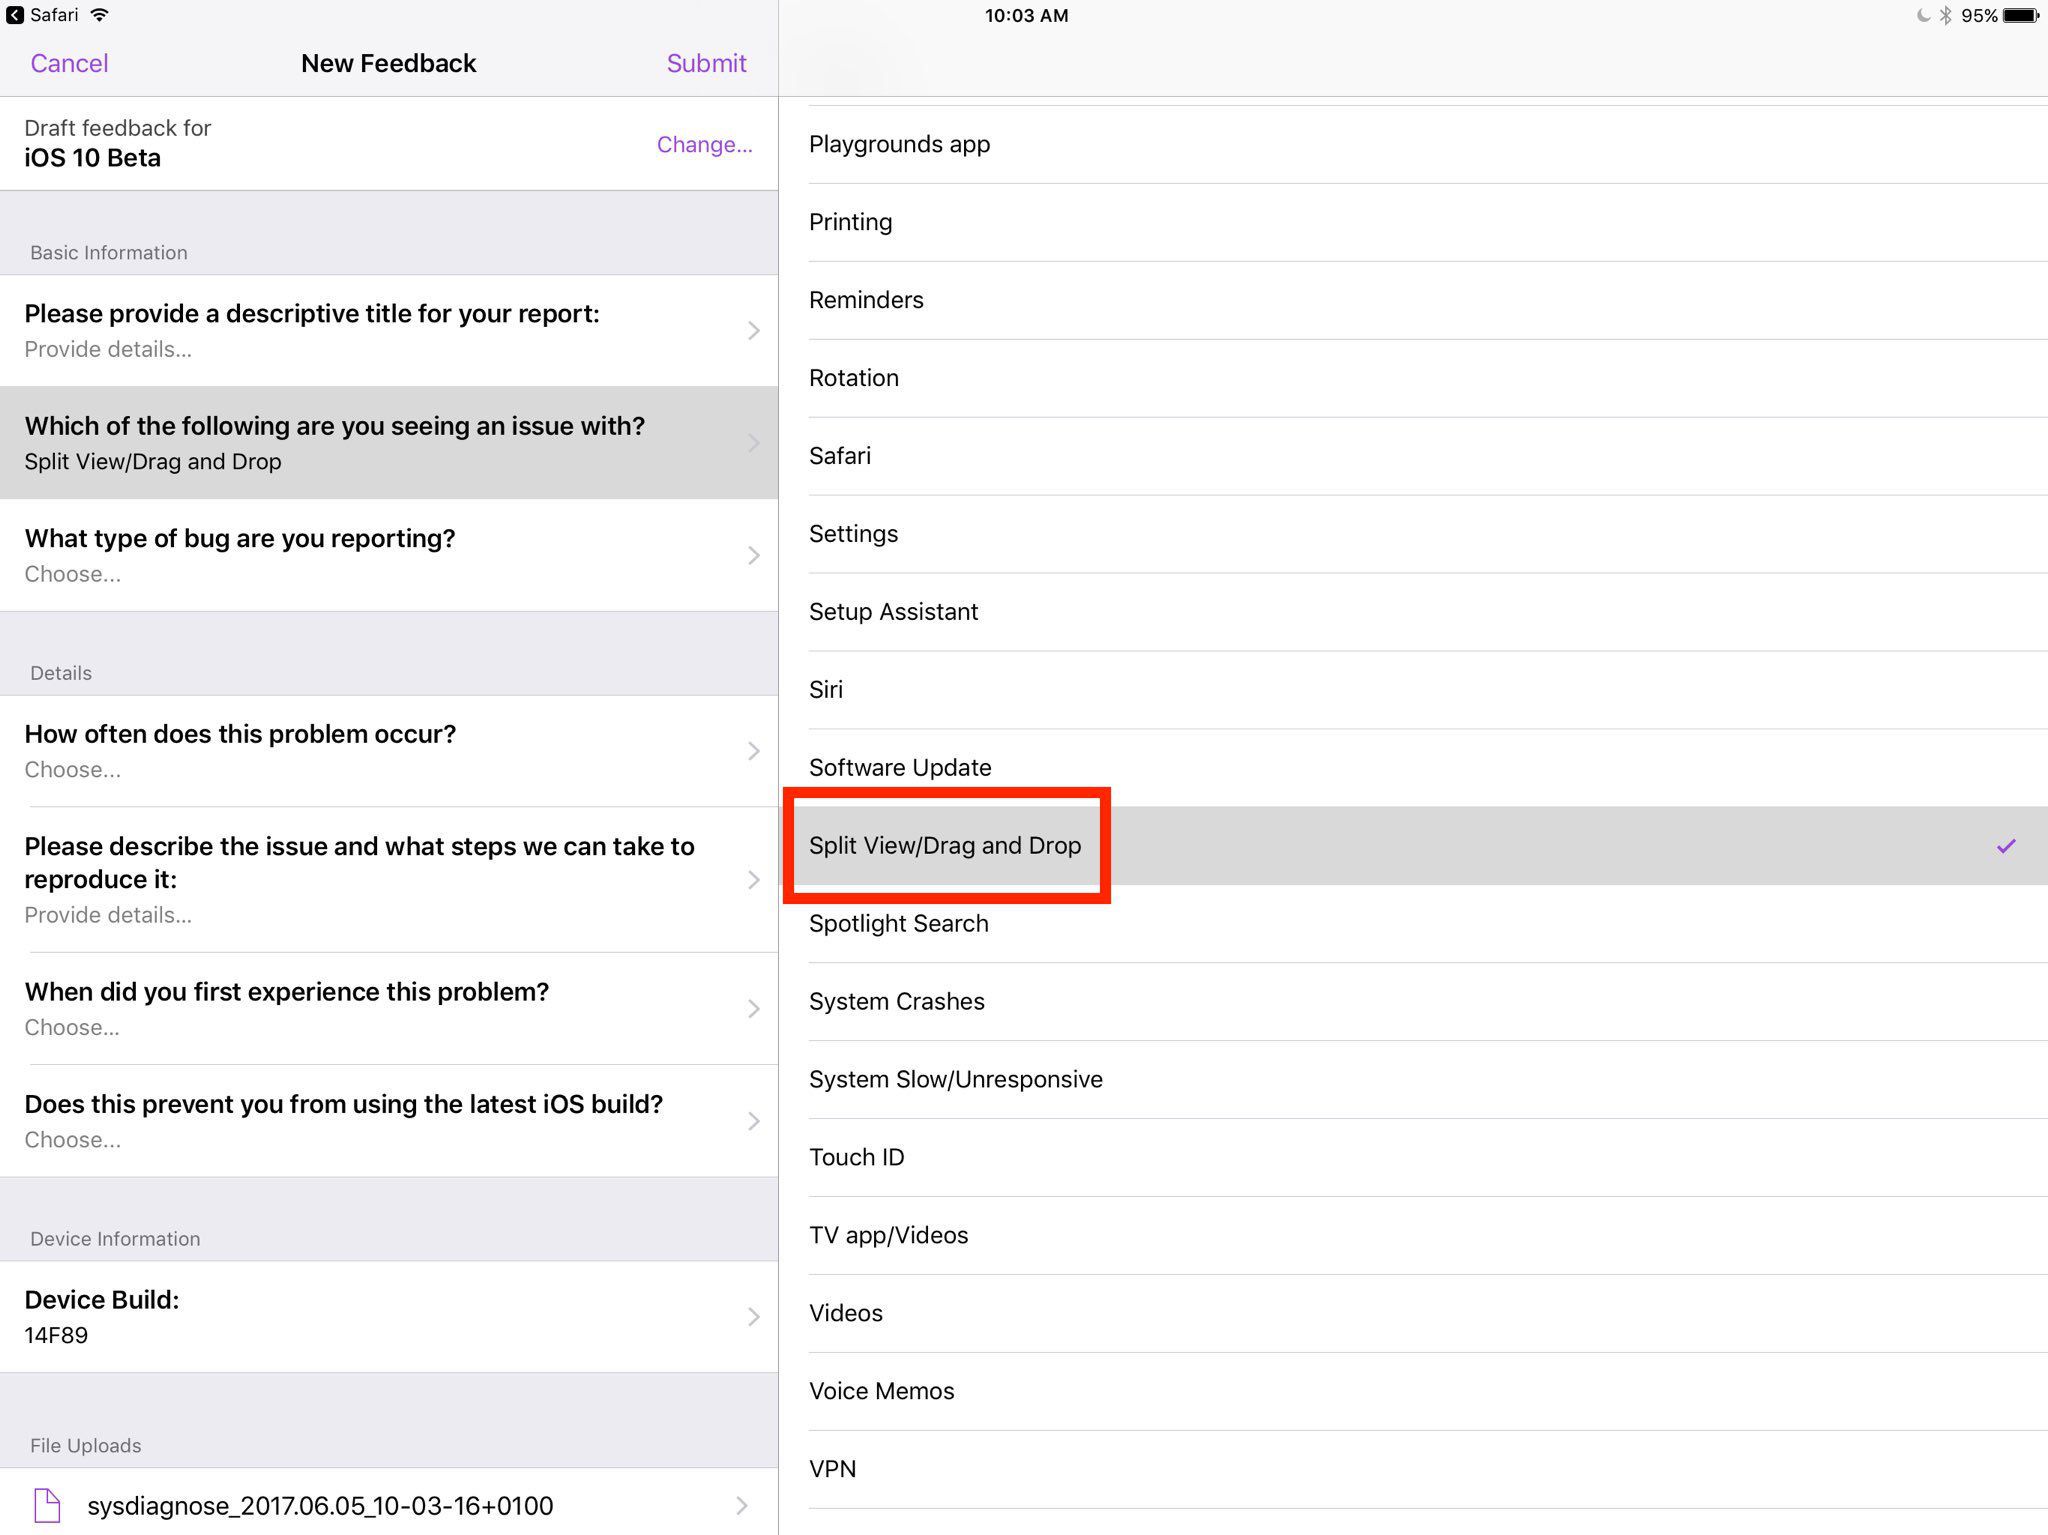Open the descriptive title input field
This screenshot has height=1535, width=2048.
(x=390, y=330)
